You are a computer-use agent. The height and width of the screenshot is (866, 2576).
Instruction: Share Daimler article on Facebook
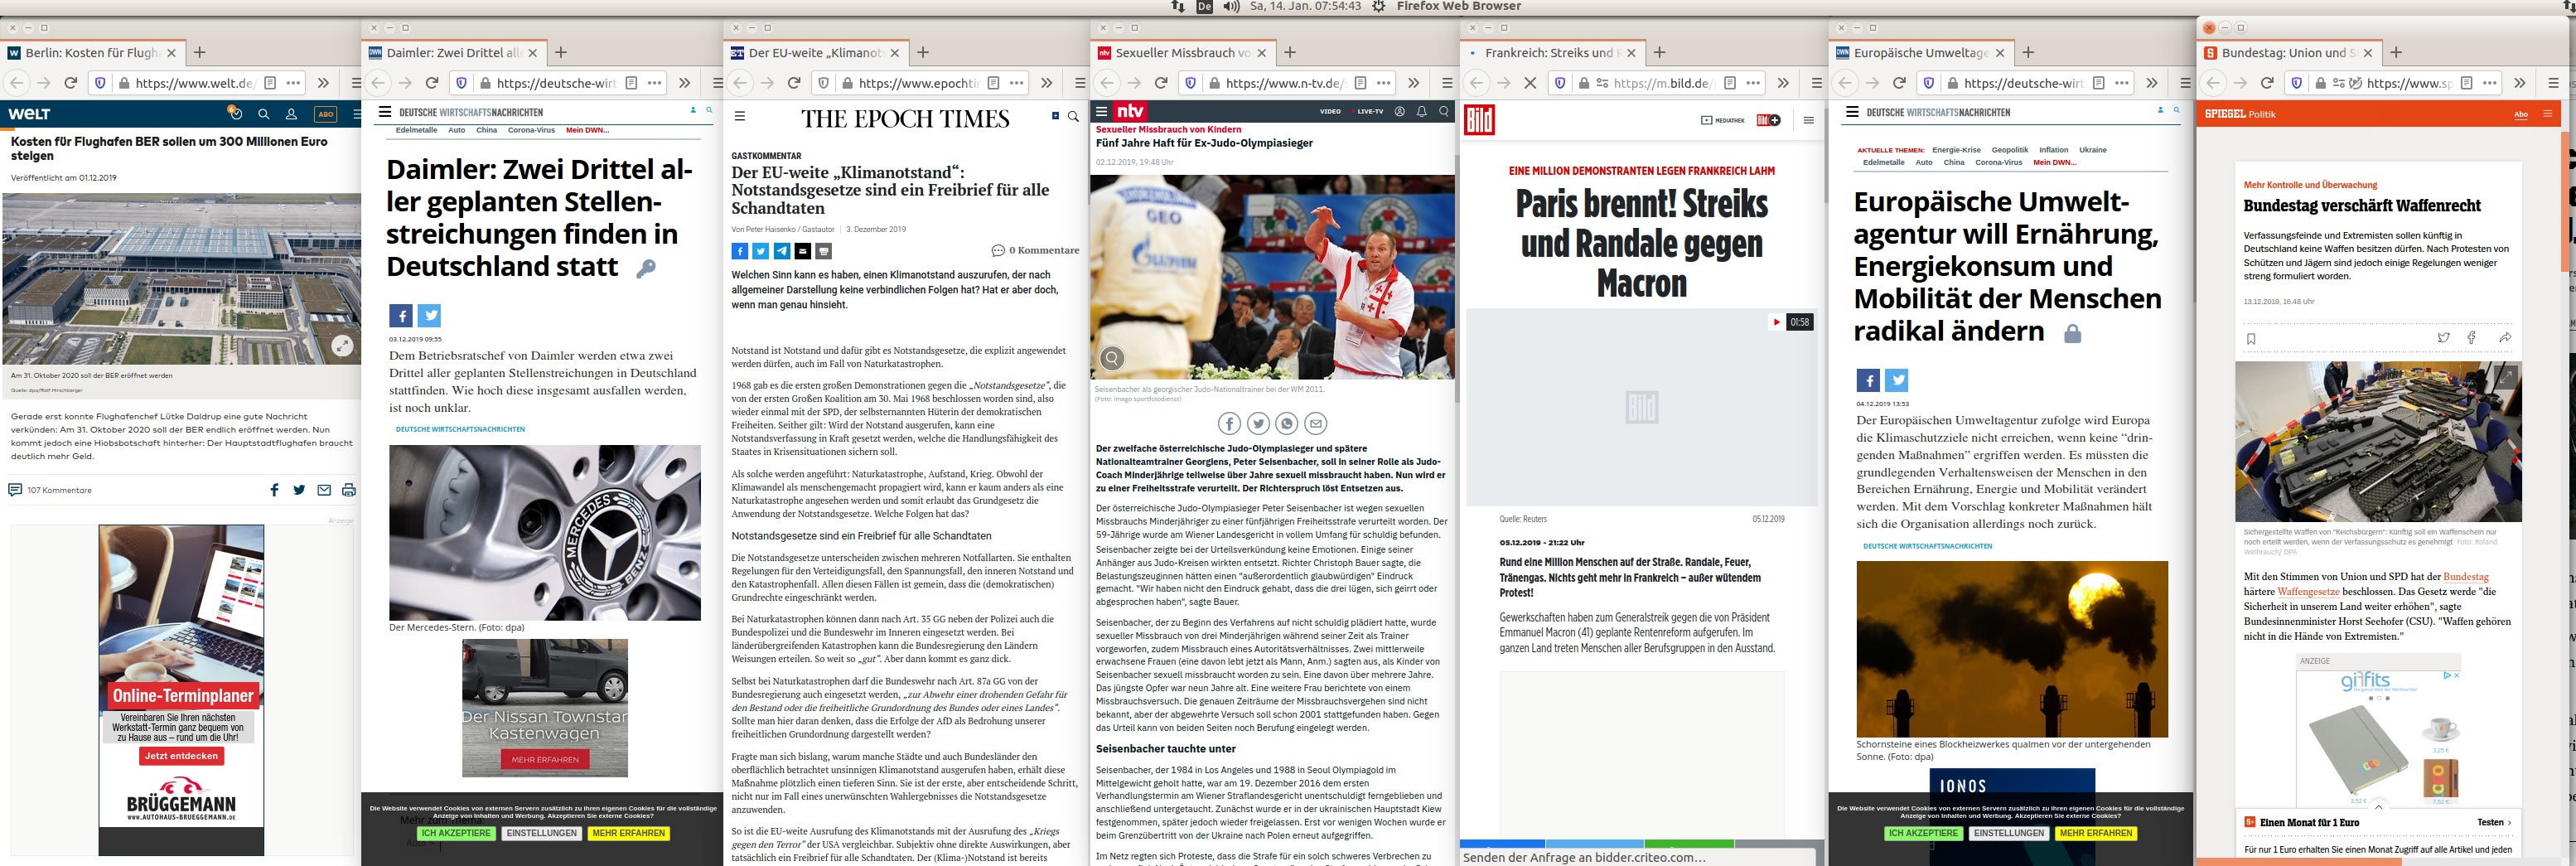tap(401, 316)
